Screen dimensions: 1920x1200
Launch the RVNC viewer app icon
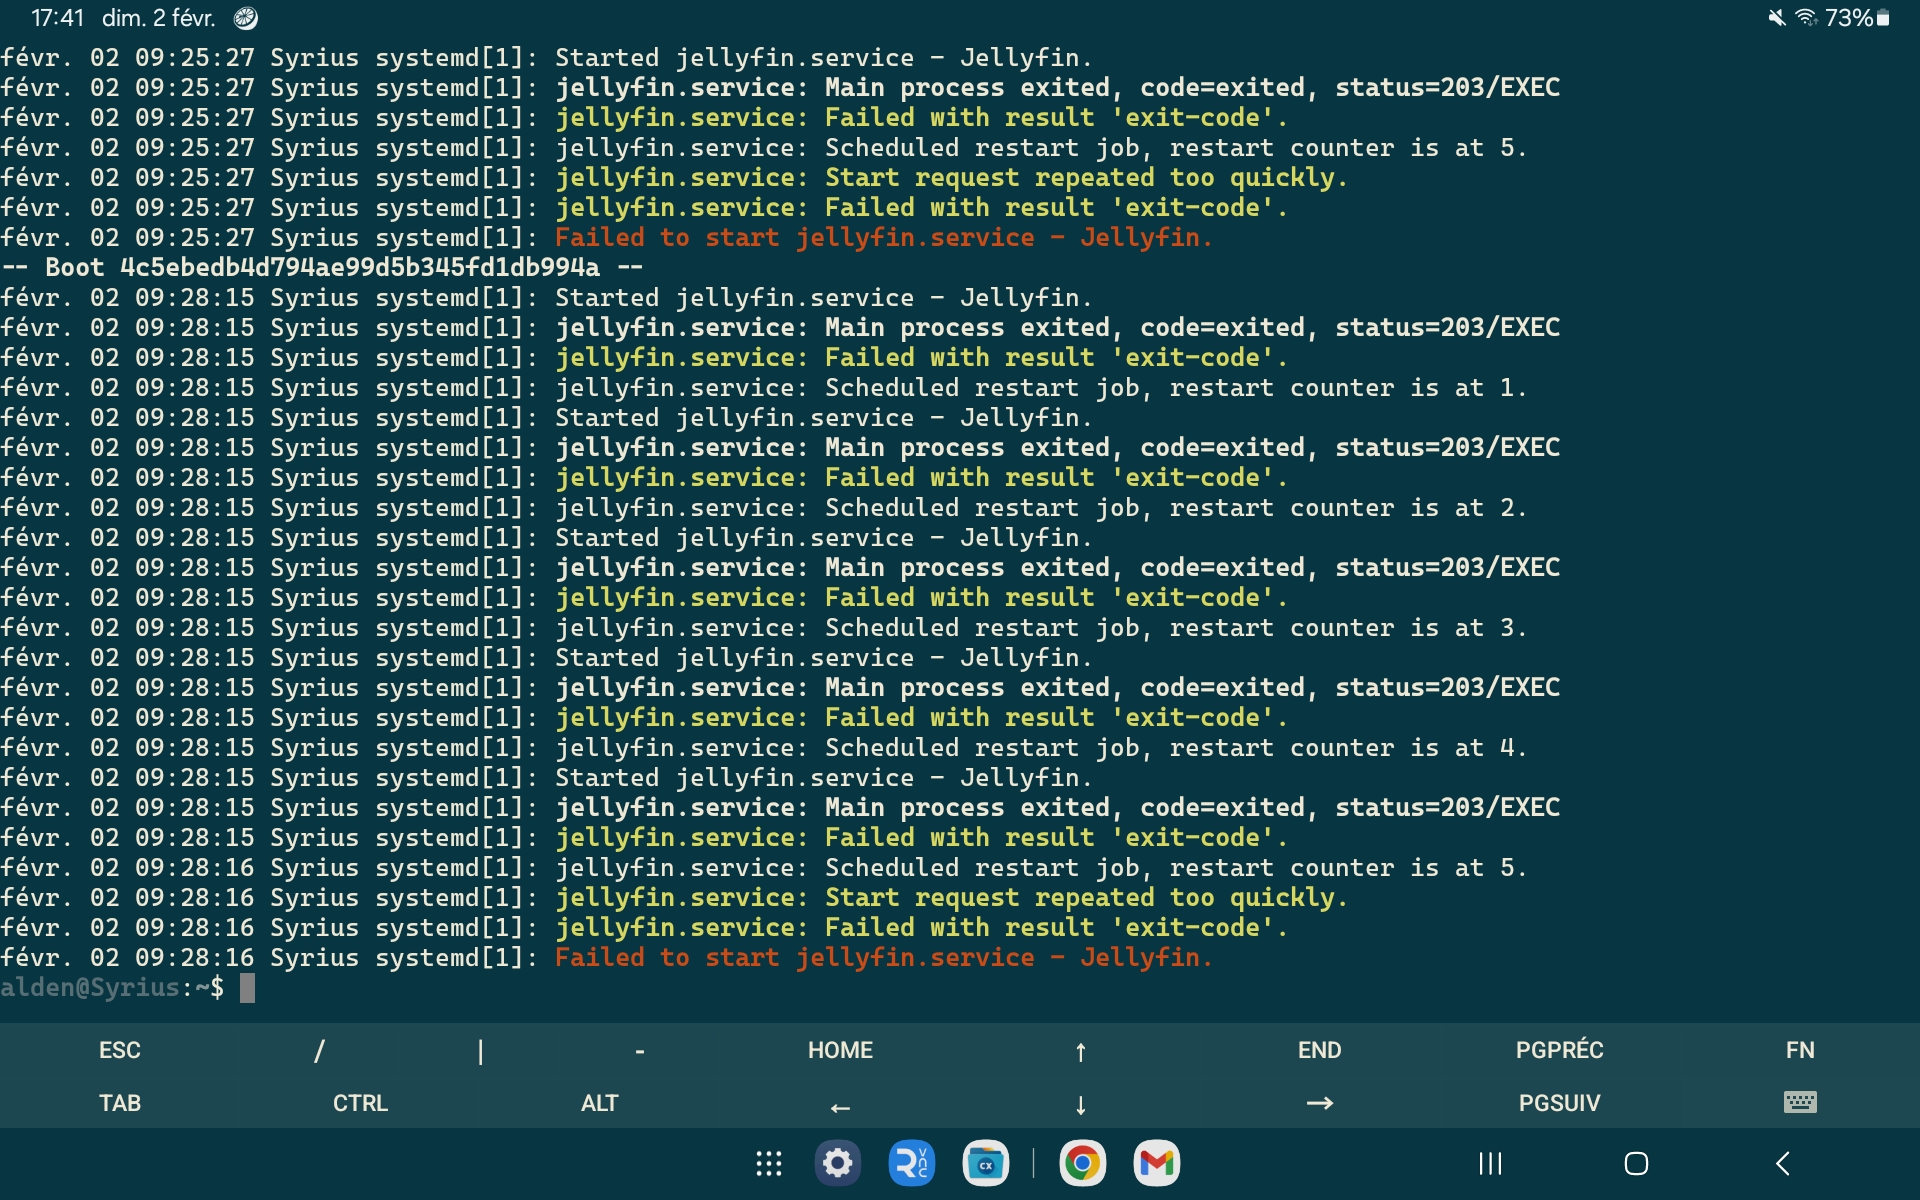(911, 1163)
